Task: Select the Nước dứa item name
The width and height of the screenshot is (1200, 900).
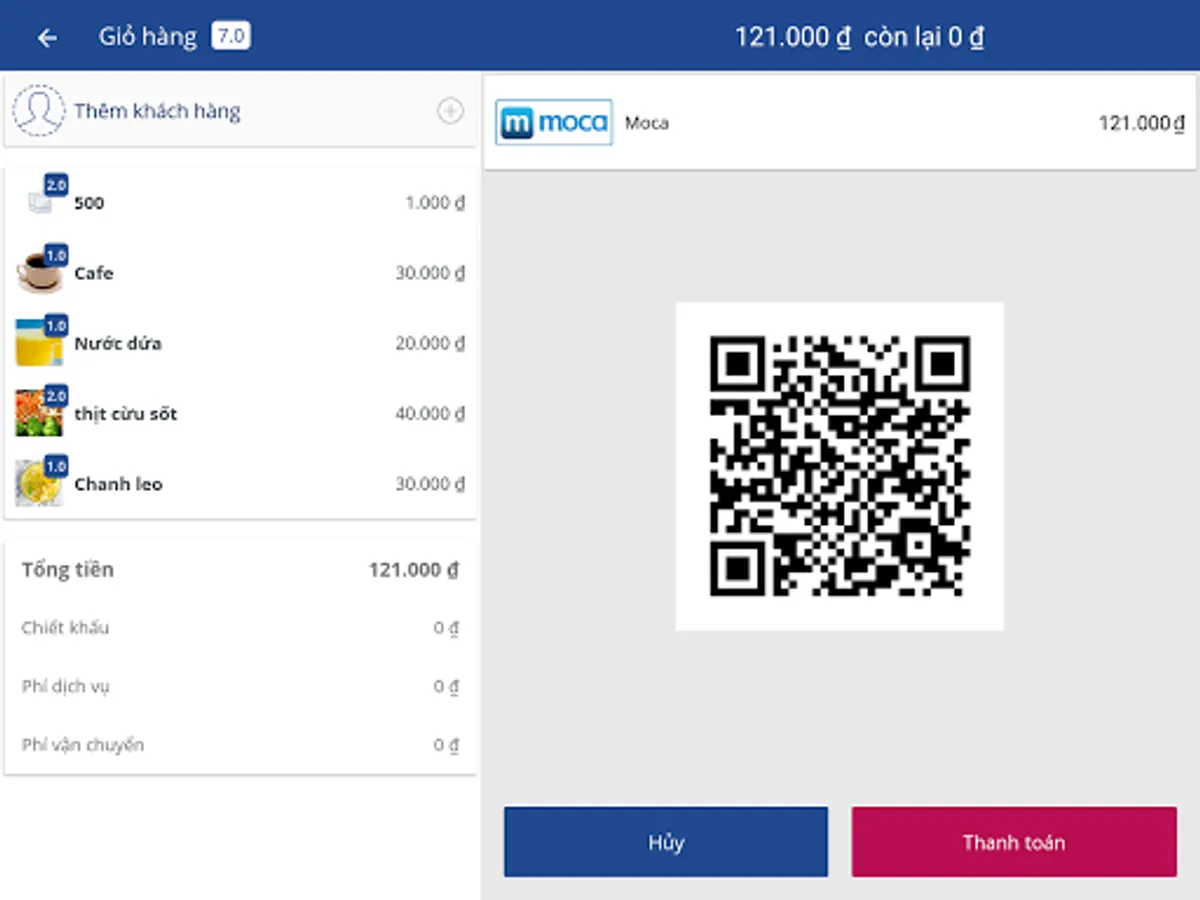Action: coord(118,343)
